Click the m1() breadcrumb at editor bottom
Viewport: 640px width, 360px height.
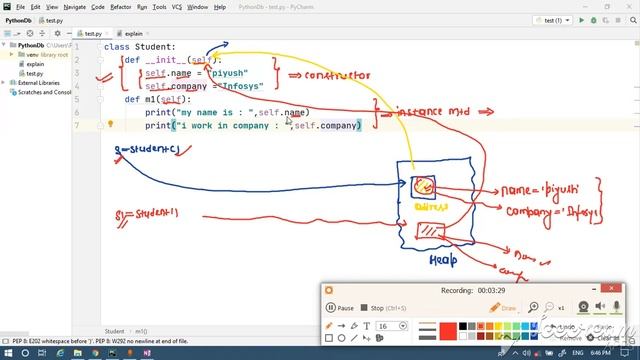click(x=141, y=331)
